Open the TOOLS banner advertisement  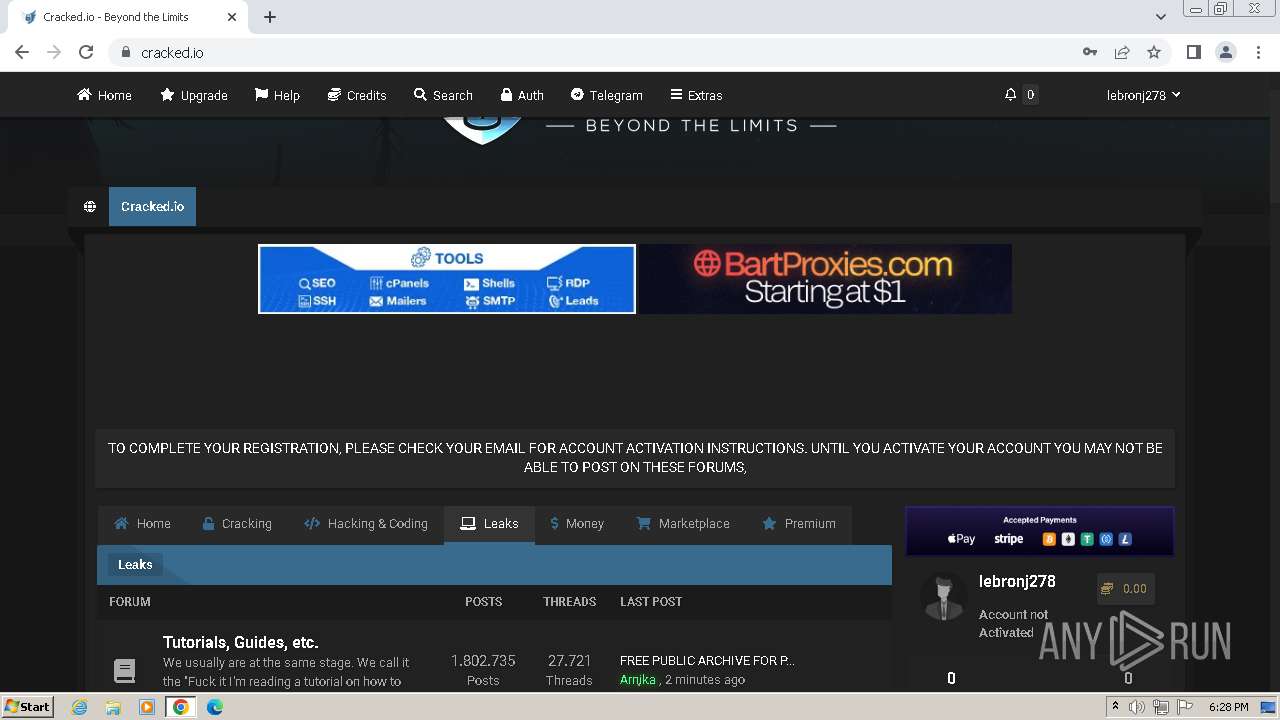pos(447,279)
